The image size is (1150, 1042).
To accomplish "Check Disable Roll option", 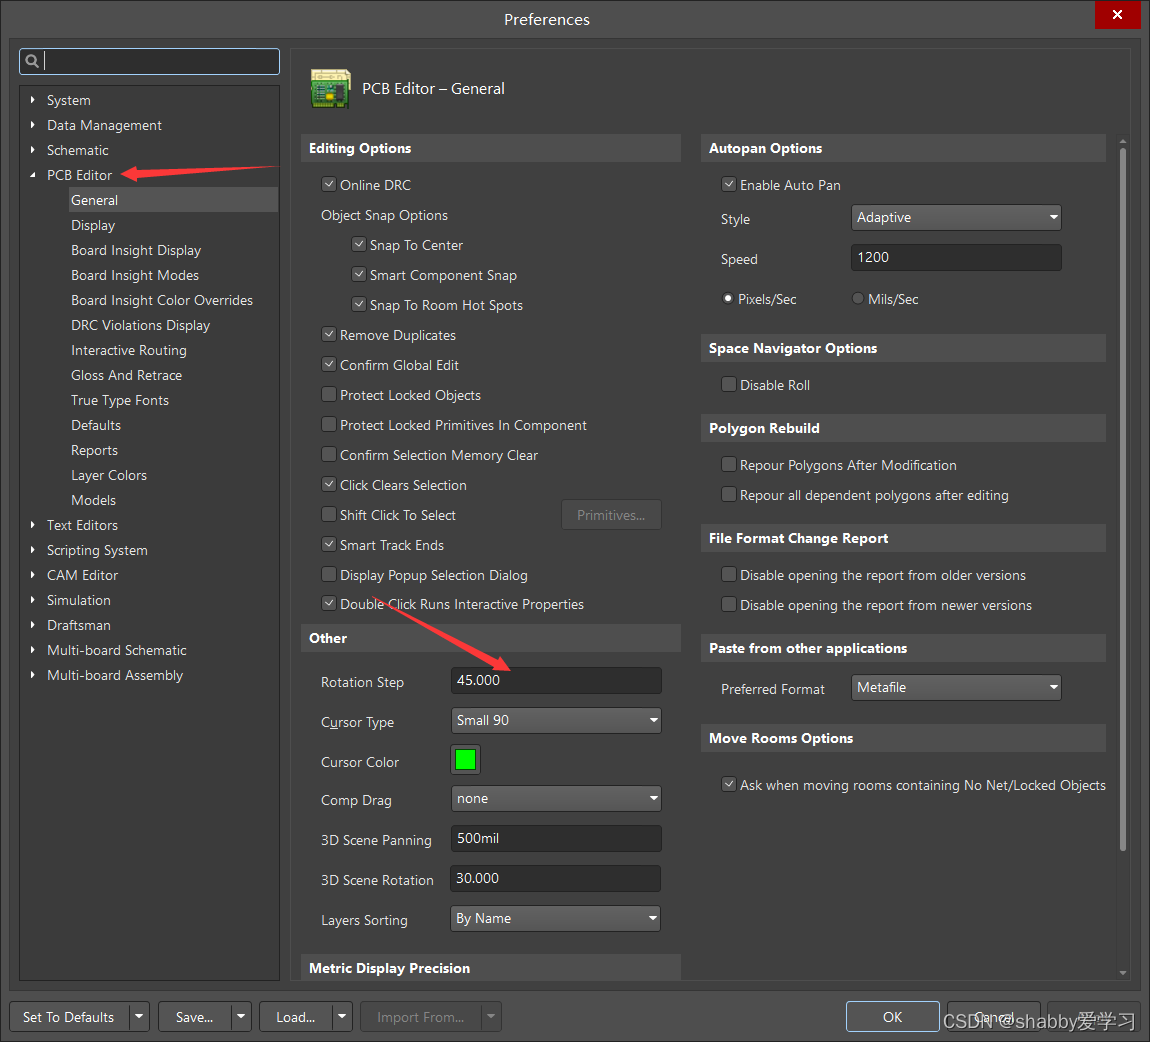I will point(728,384).
